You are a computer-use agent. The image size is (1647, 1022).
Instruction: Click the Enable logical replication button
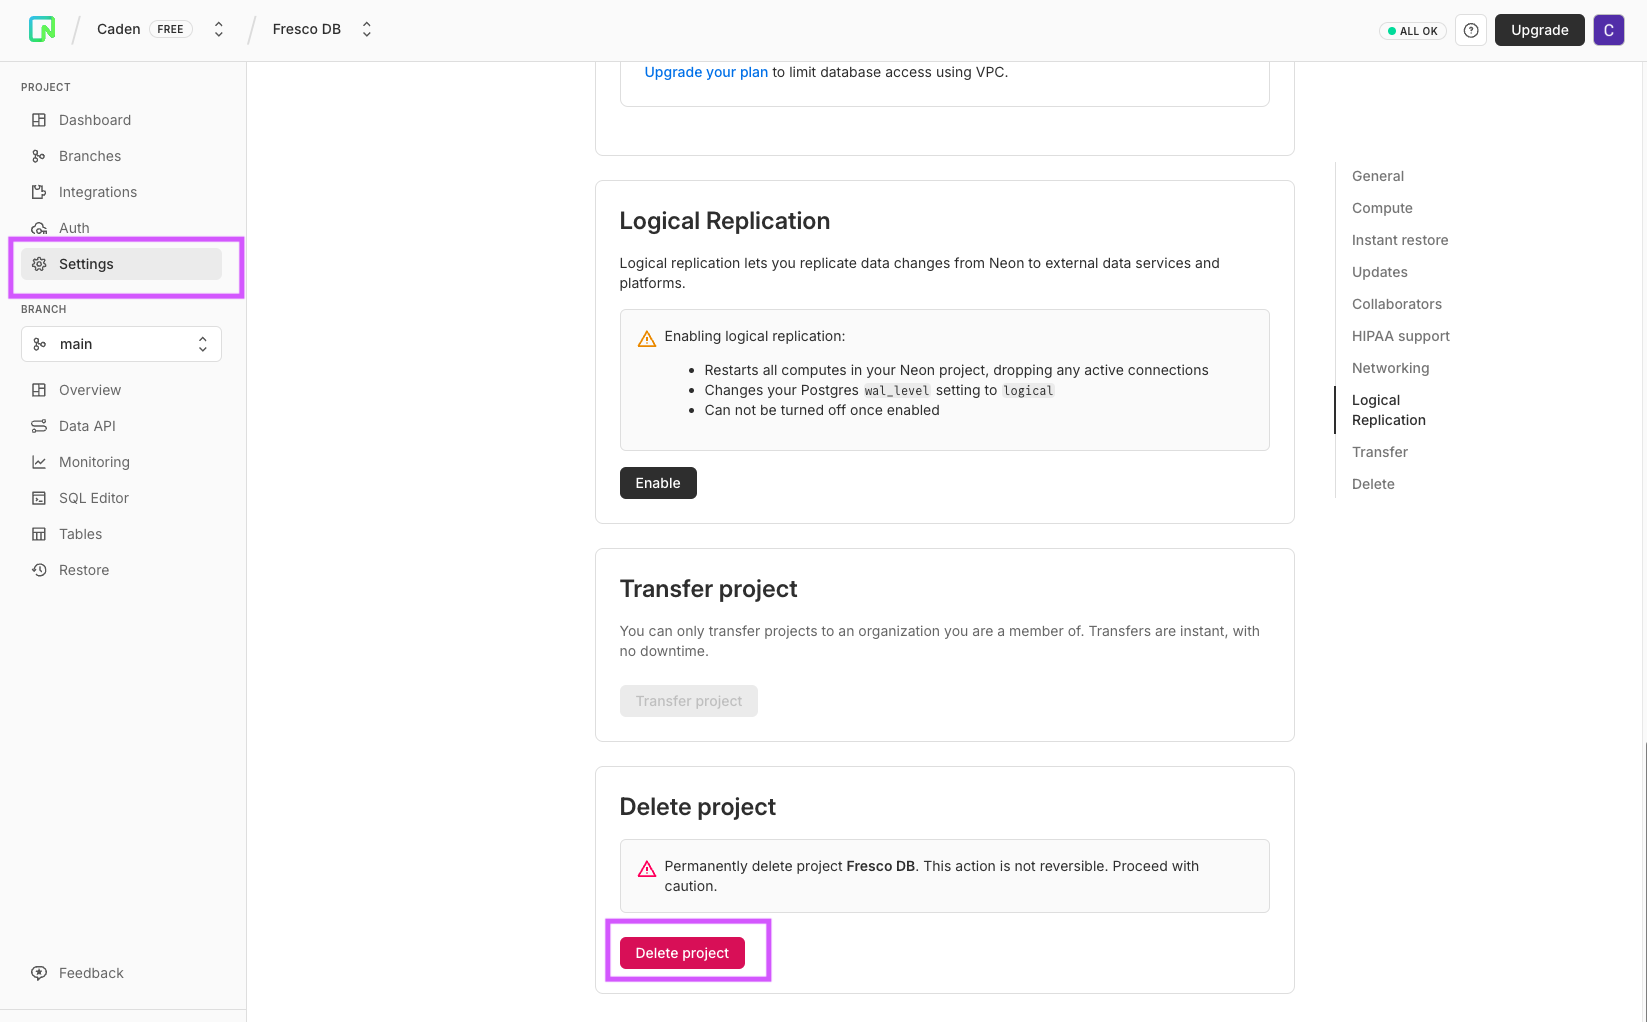point(657,483)
